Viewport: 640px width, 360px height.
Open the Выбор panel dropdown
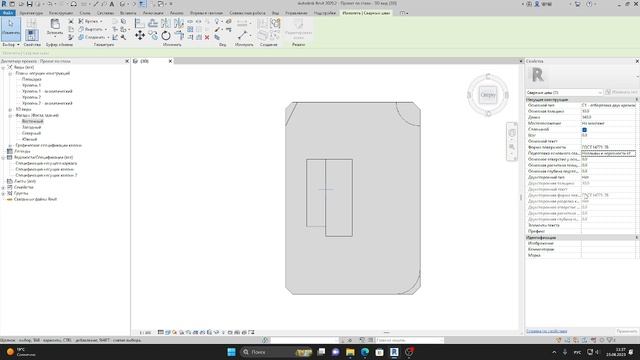10,44
